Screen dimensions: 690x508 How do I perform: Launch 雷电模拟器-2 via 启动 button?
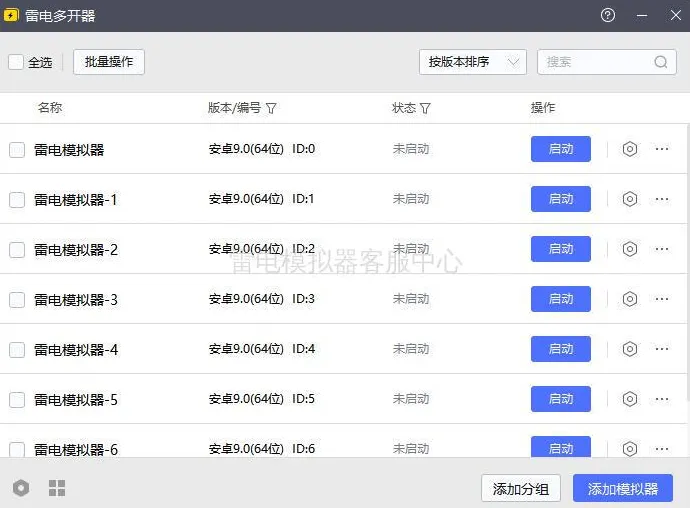(x=561, y=249)
